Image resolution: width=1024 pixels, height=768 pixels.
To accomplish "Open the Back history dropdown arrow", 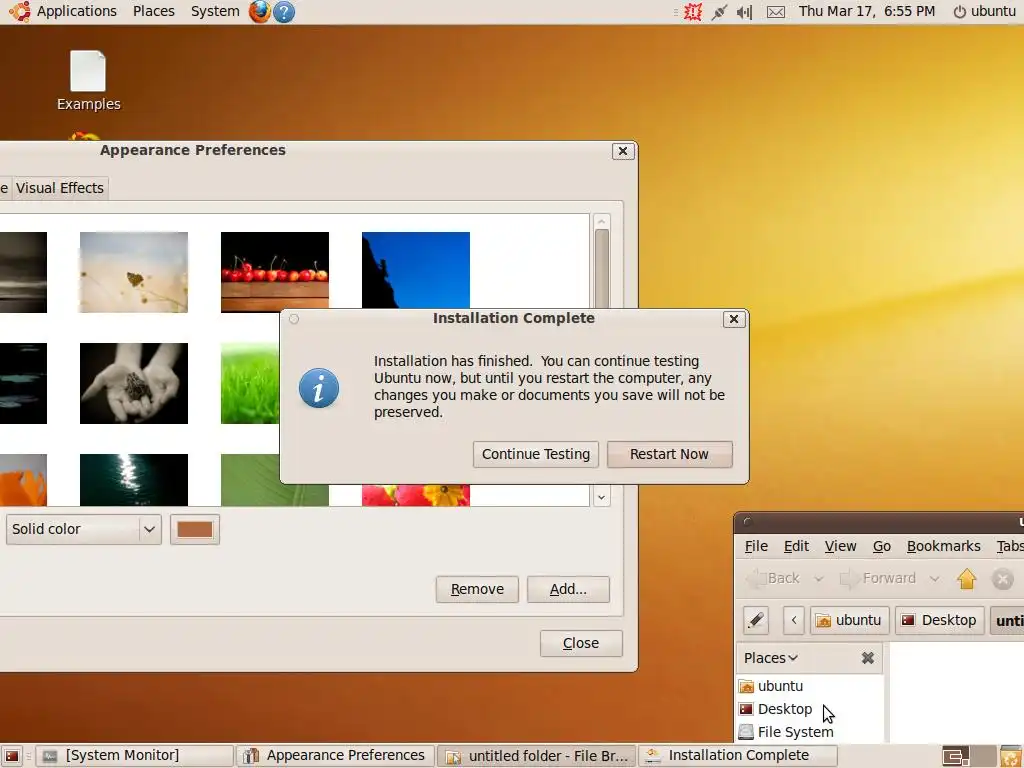I will pos(818,579).
